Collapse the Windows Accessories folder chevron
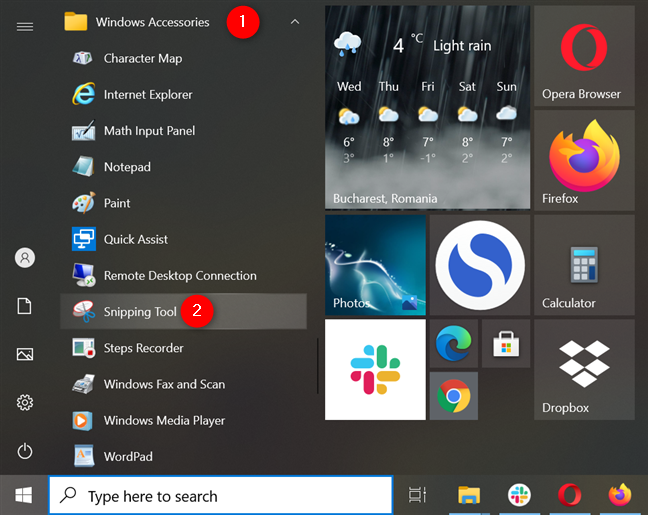The height and width of the screenshot is (515, 648). [295, 21]
